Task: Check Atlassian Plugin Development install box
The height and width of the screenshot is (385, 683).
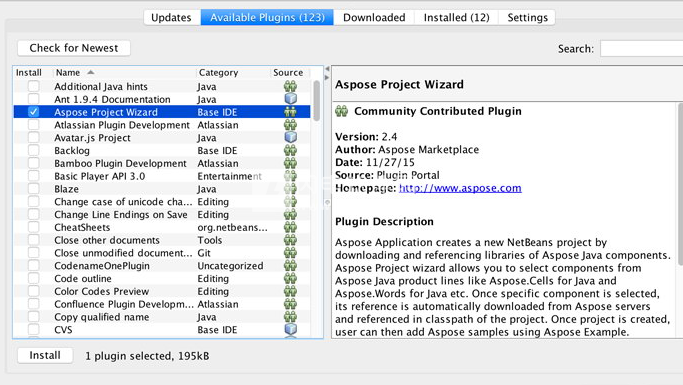Action: click(x=34, y=125)
